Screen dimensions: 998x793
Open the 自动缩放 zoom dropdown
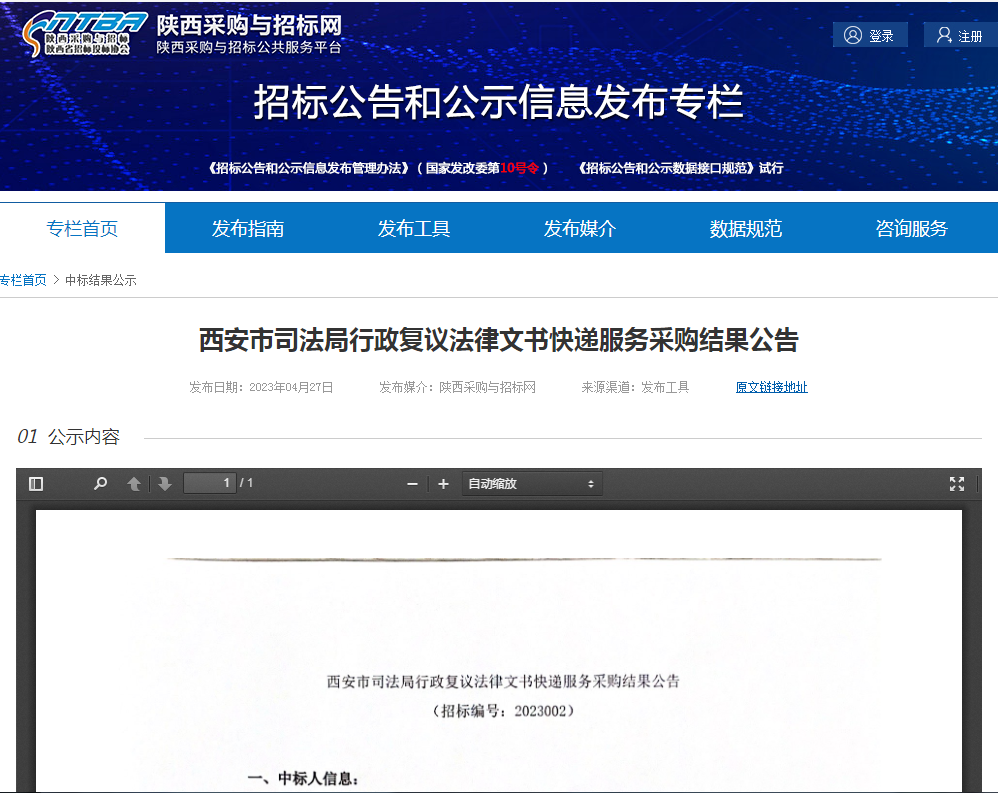531,484
